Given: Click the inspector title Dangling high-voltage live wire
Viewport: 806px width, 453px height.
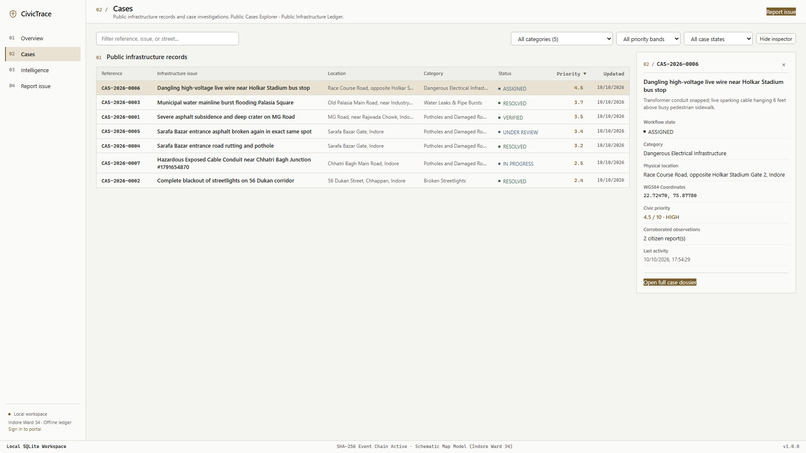Looking at the screenshot, I should click(x=713, y=85).
